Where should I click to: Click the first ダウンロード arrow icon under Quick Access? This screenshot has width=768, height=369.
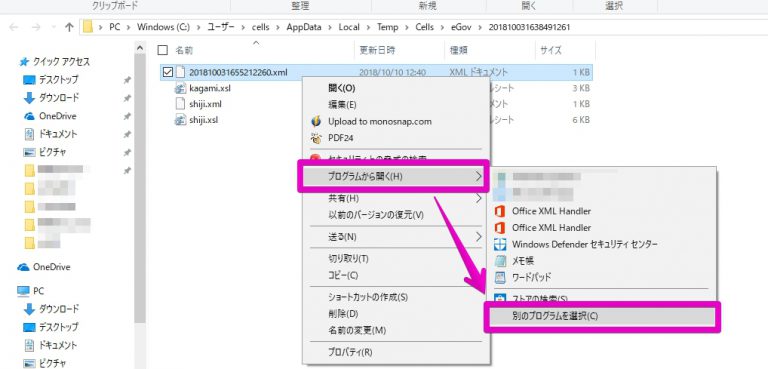point(29,98)
